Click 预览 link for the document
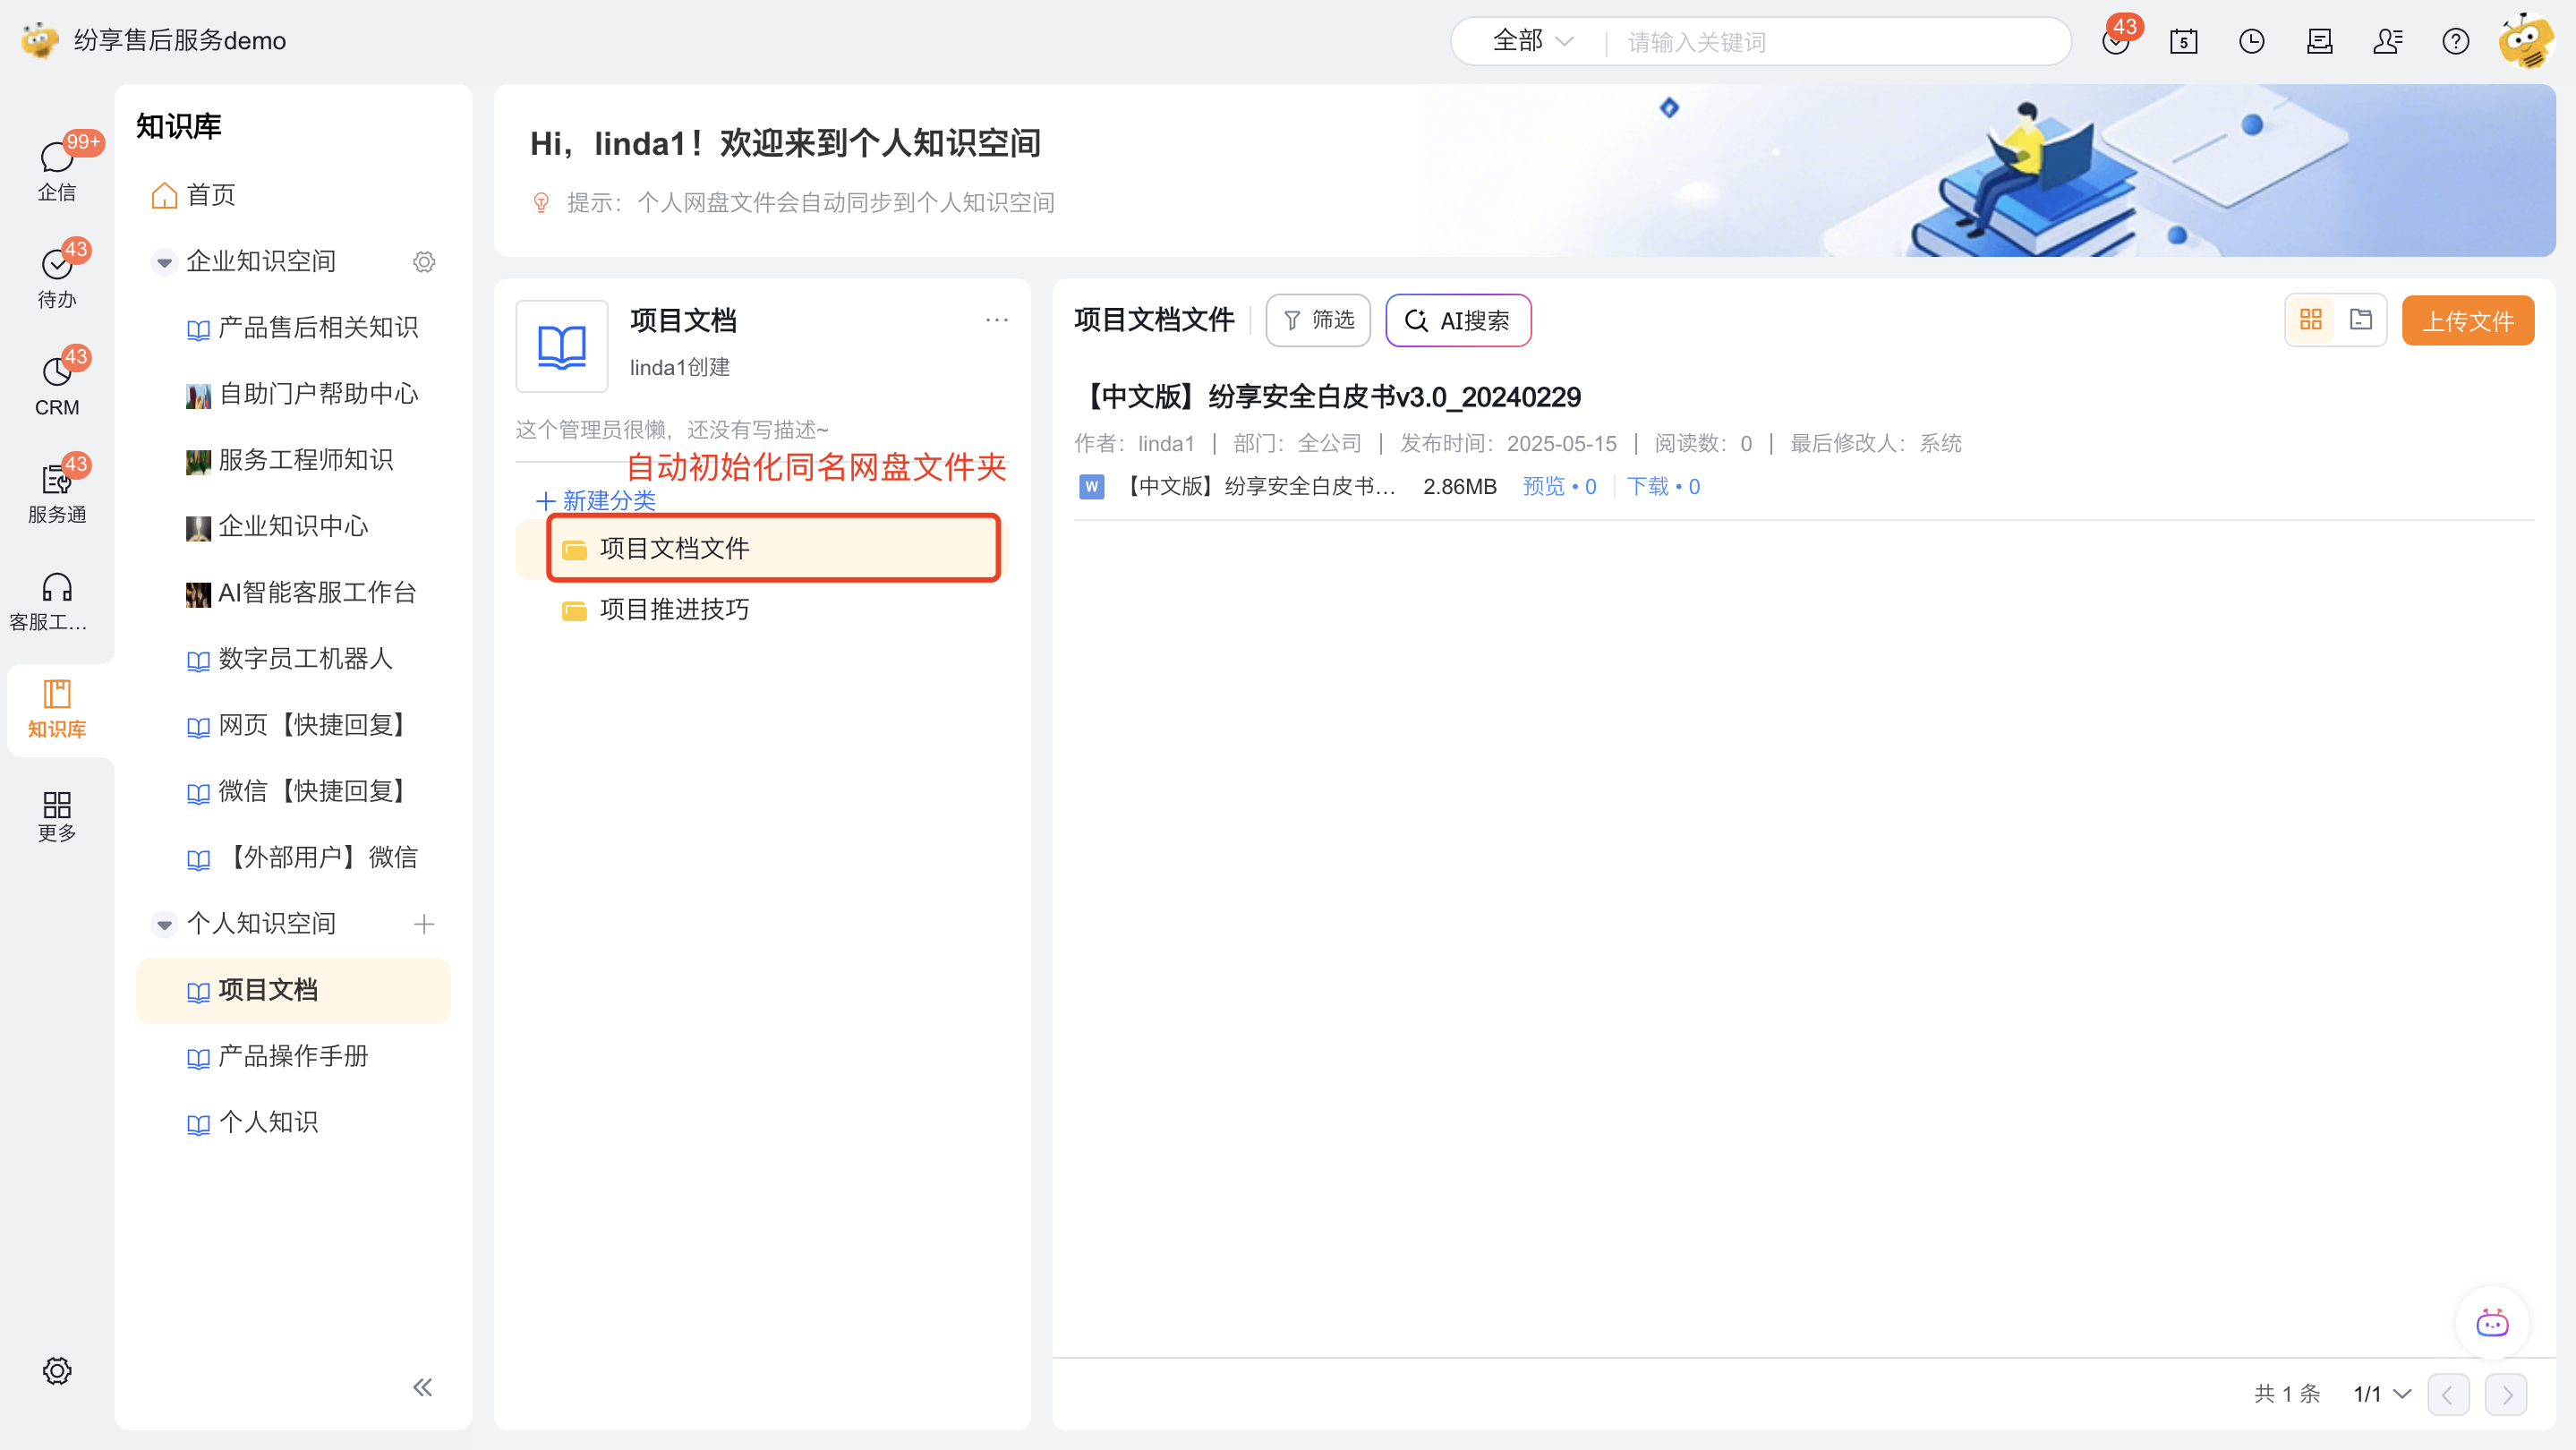 tap(1558, 486)
